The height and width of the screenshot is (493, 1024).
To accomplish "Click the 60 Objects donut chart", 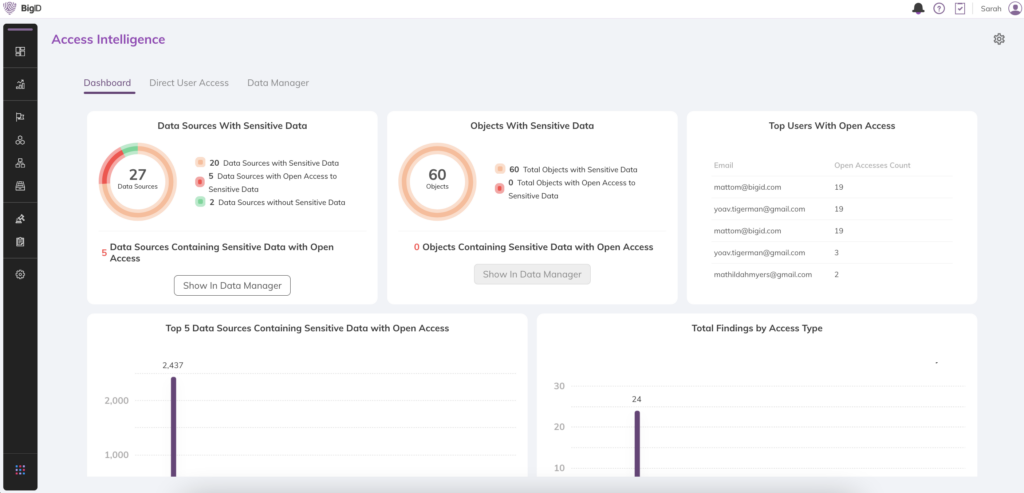I will [x=437, y=181].
